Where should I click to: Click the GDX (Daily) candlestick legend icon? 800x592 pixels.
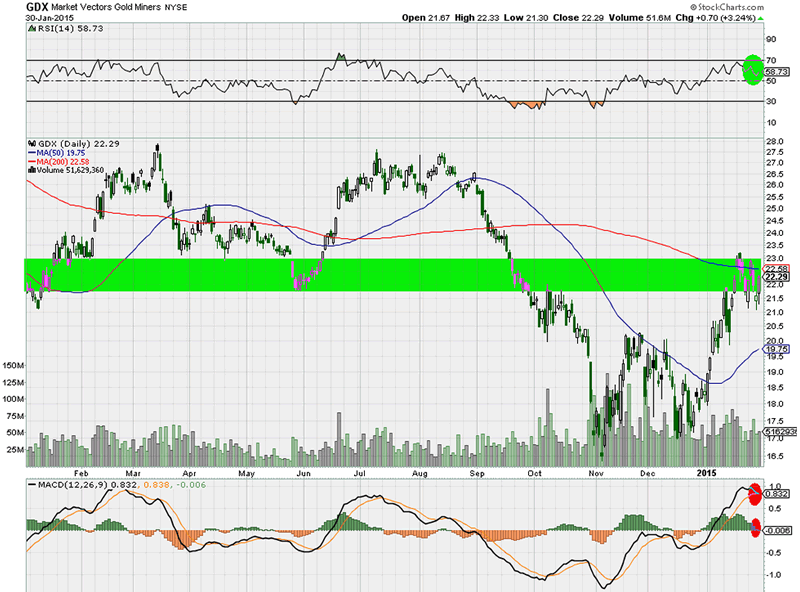[x=31, y=144]
